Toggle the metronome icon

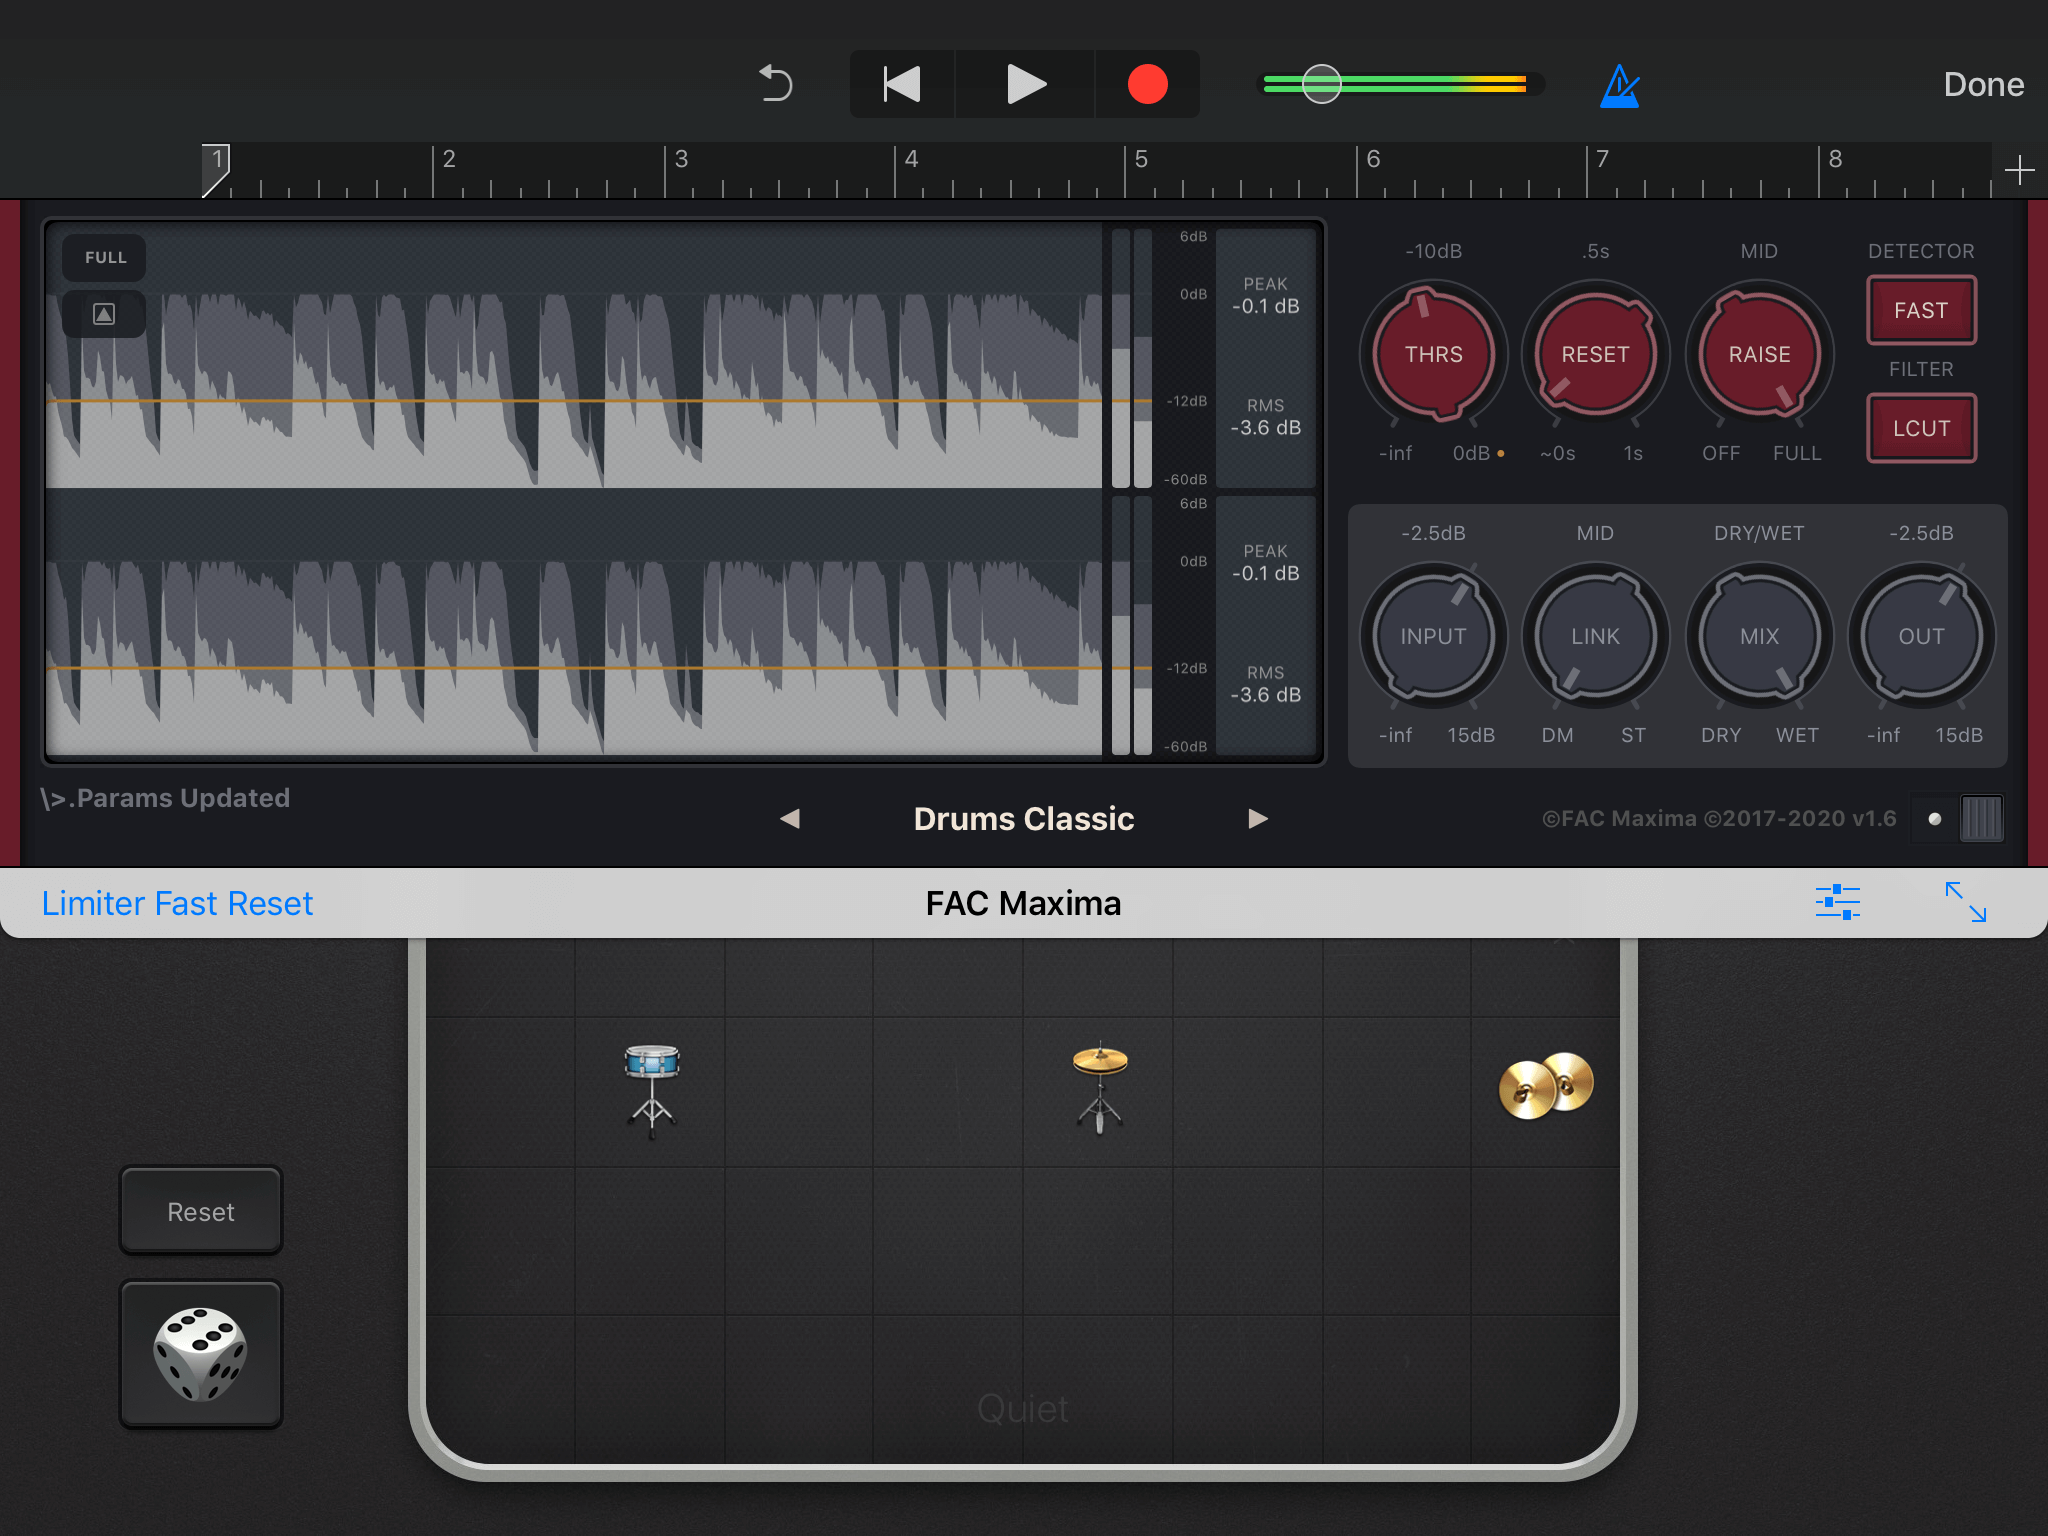tap(1620, 86)
